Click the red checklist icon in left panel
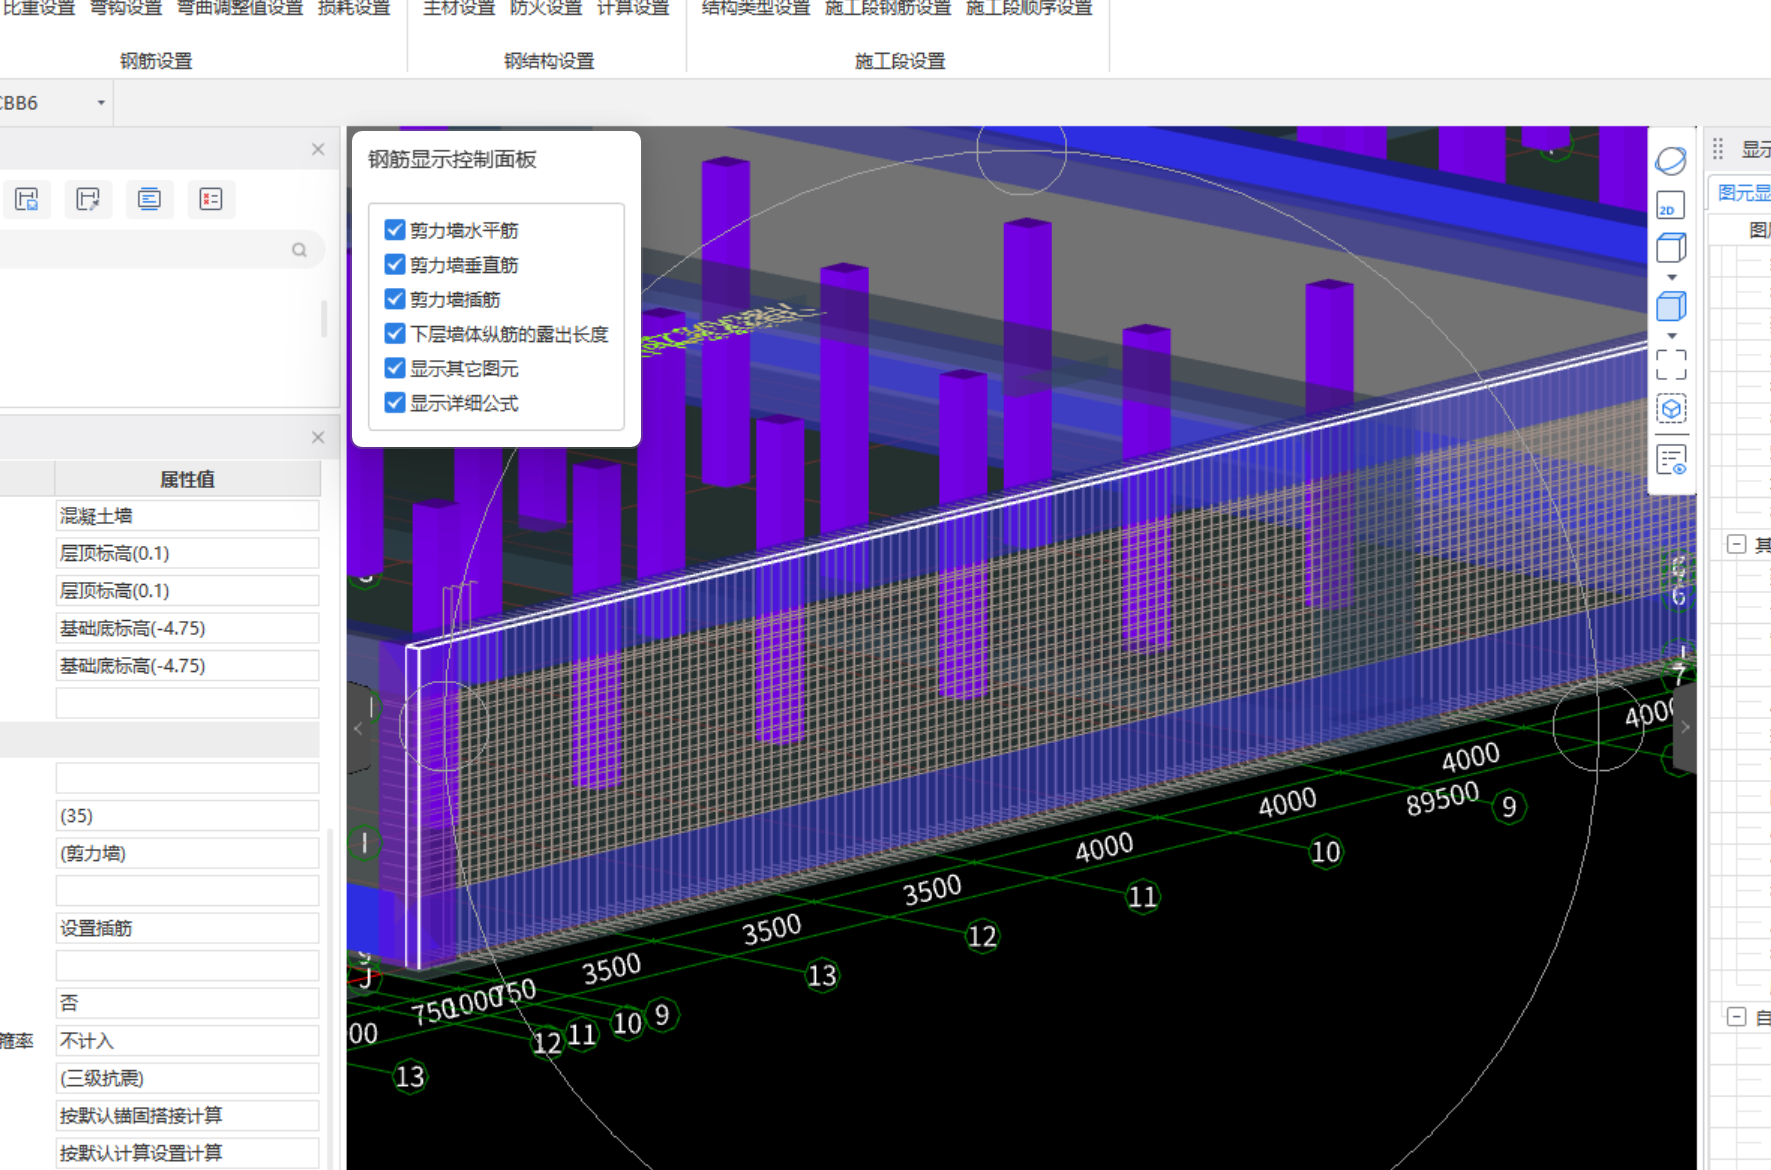The width and height of the screenshot is (1771, 1170). (210, 199)
